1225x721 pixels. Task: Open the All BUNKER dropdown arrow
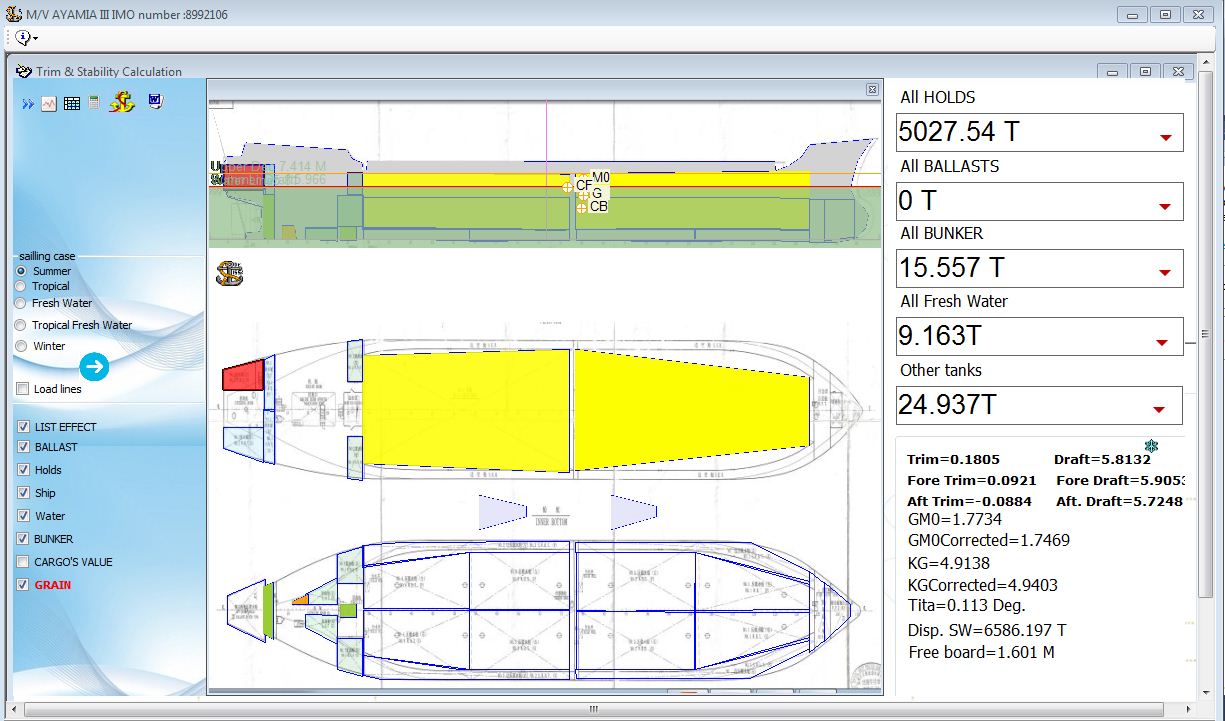click(x=1164, y=273)
